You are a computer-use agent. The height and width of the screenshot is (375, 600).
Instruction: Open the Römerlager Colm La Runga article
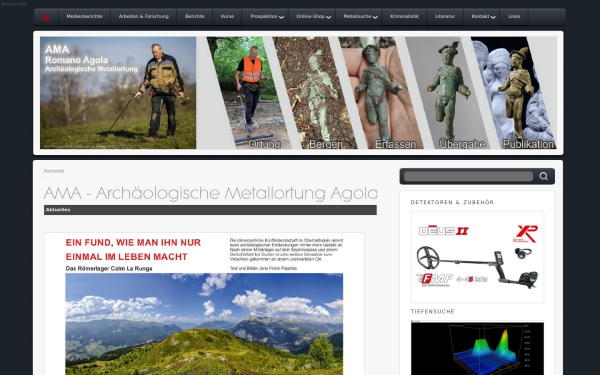(204, 304)
